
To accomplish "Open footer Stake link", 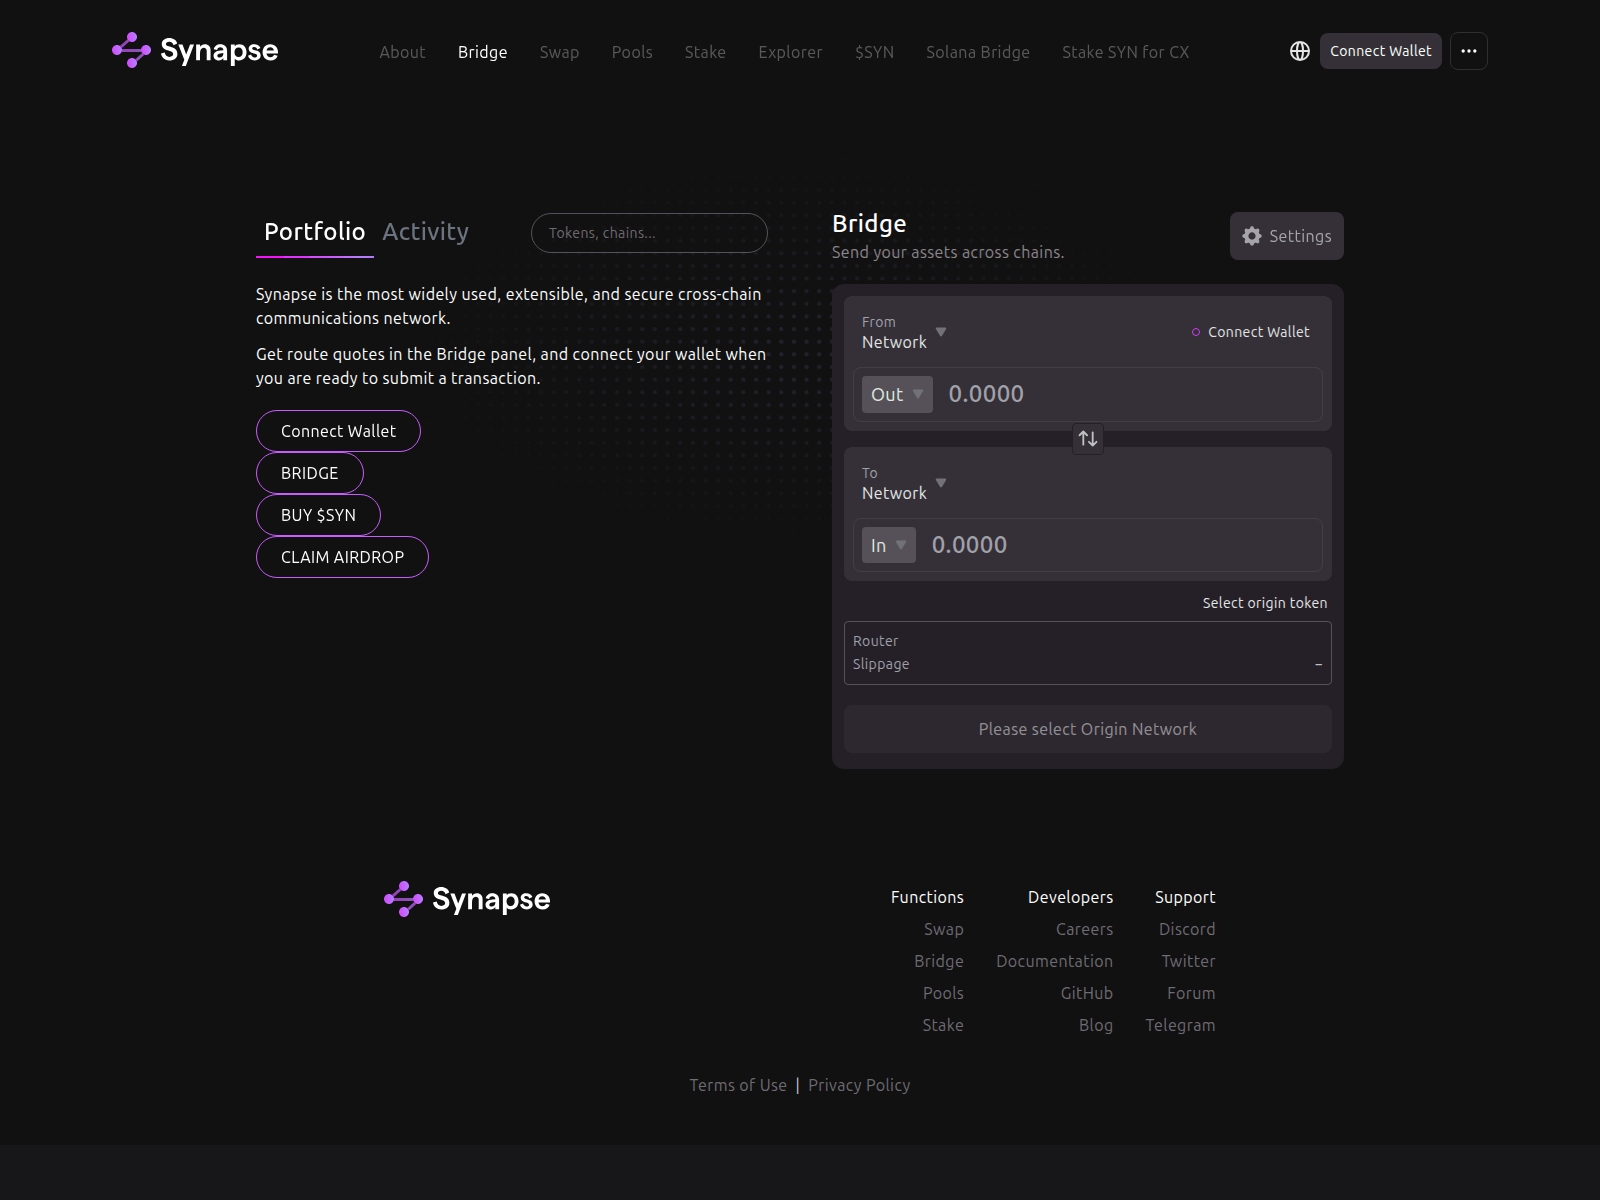I will point(942,1025).
